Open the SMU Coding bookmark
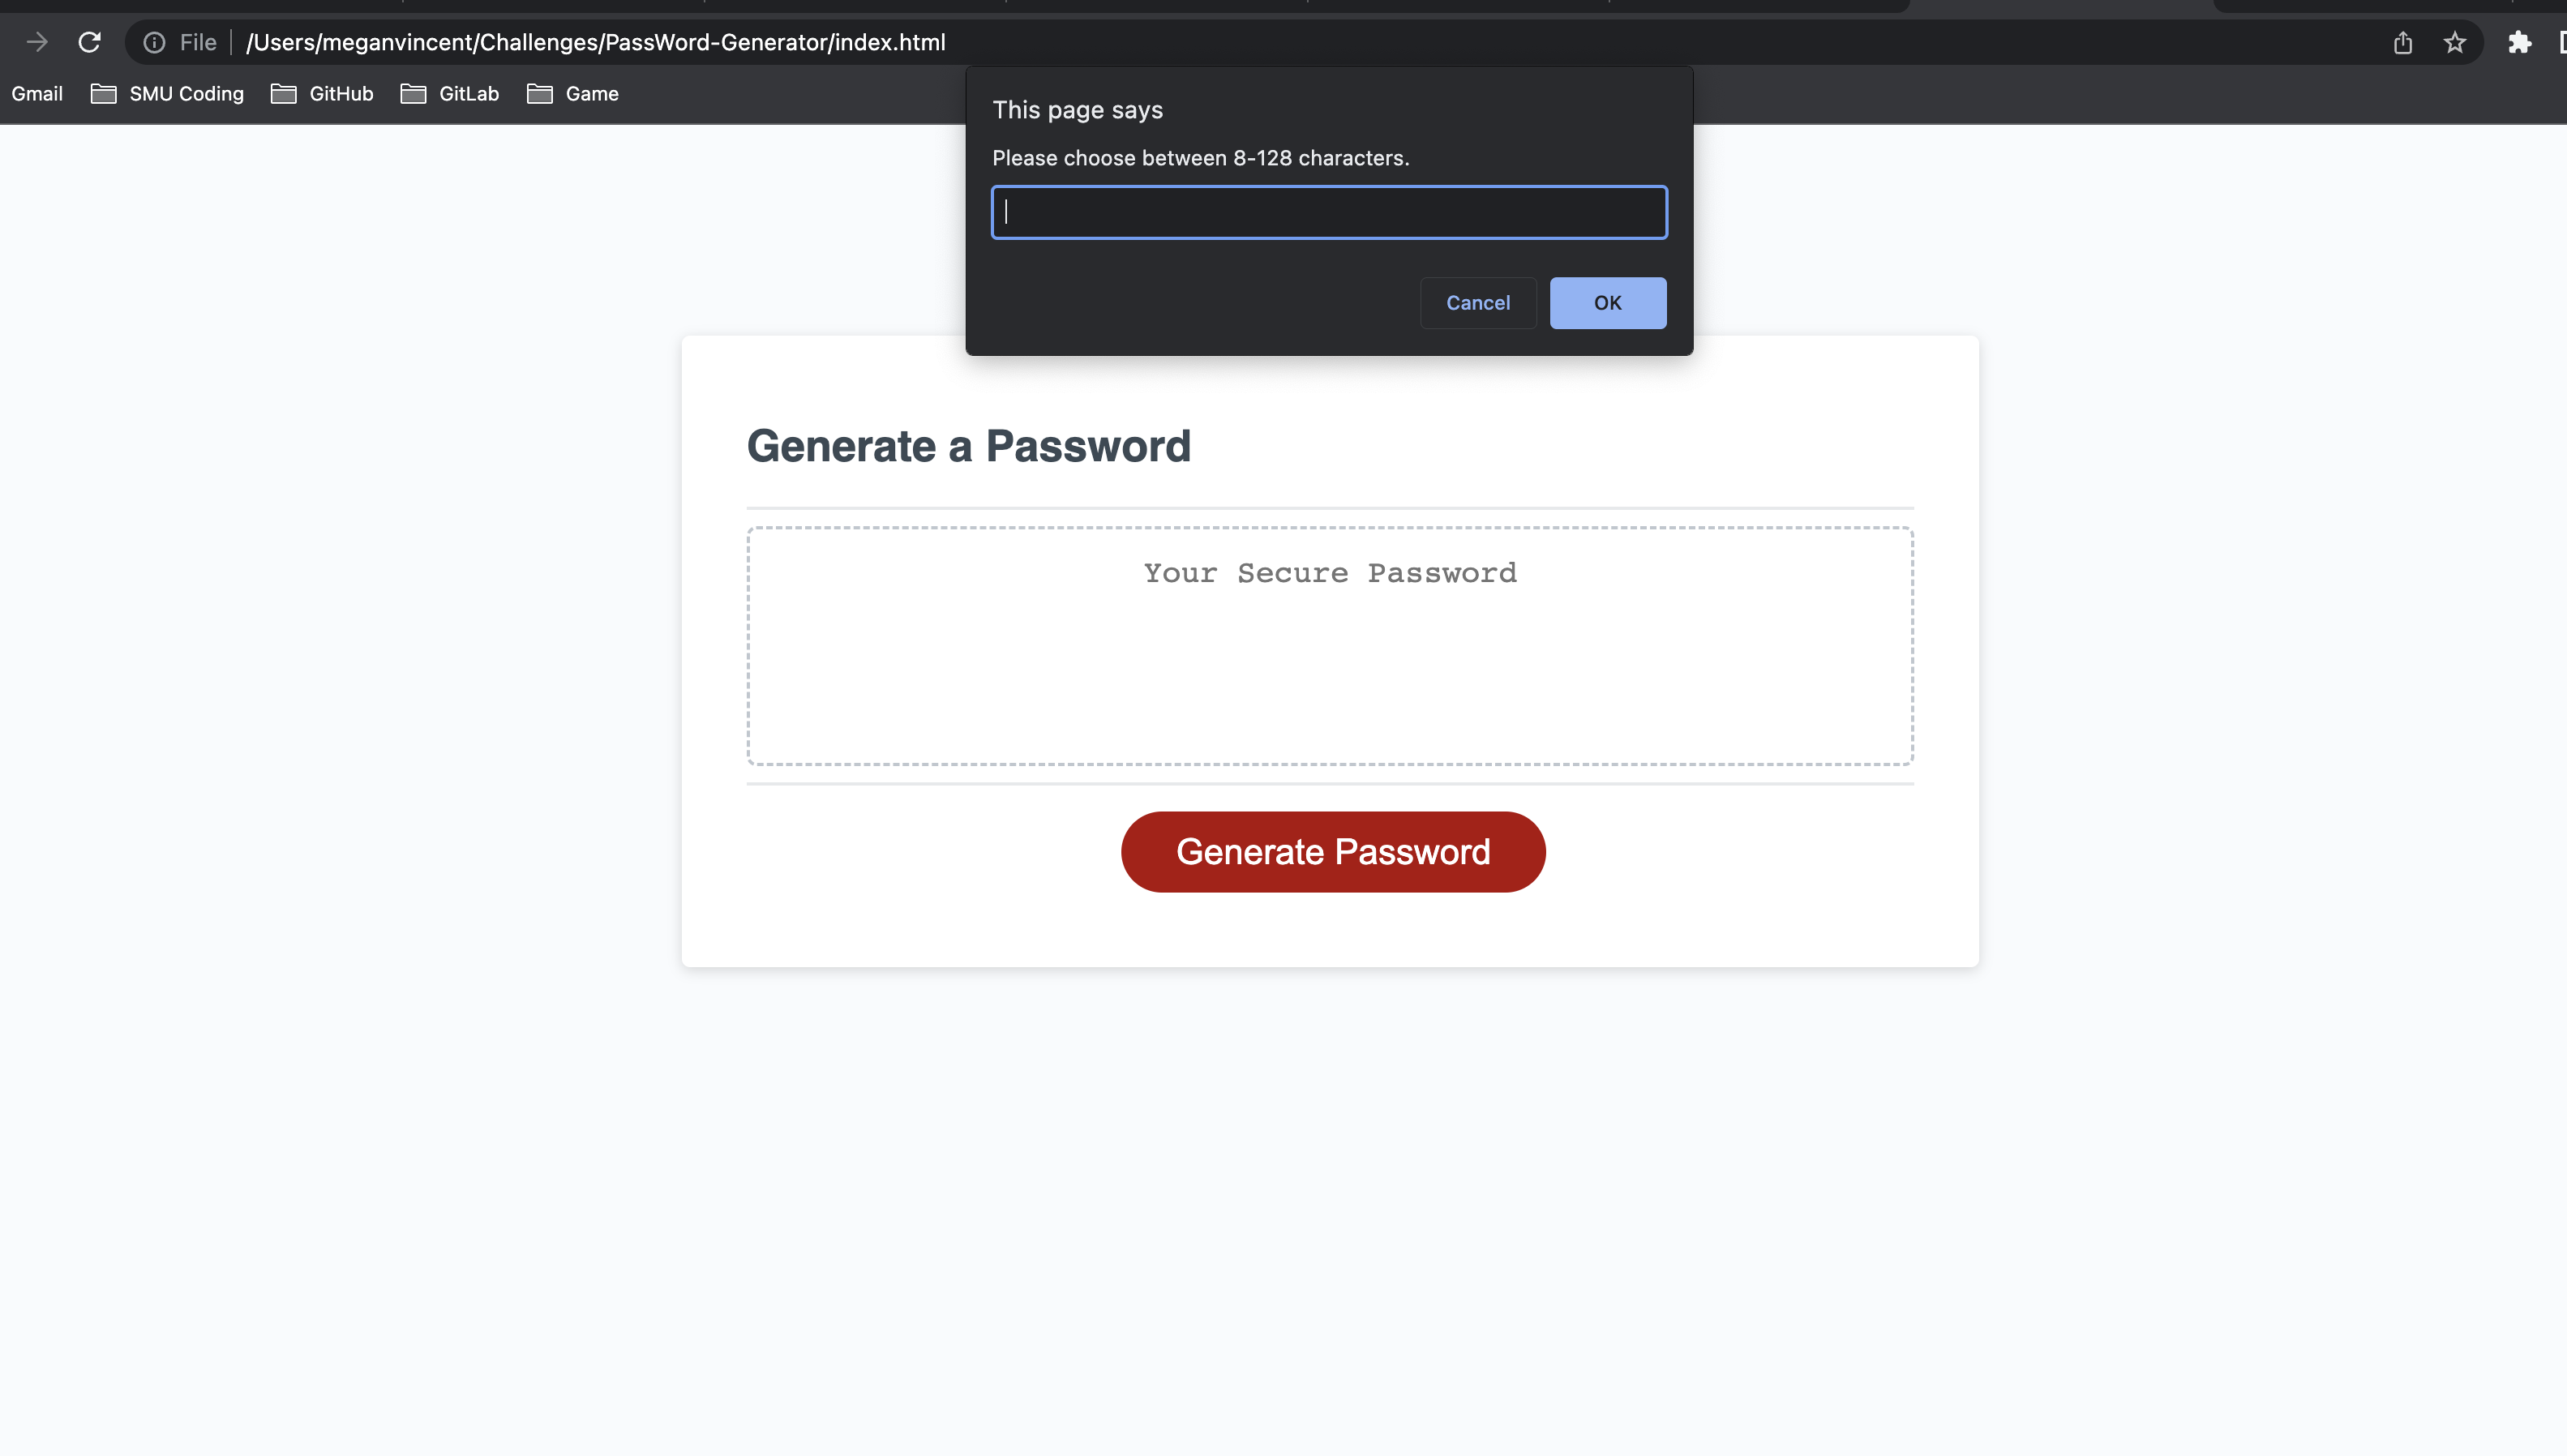Image resolution: width=2567 pixels, height=1456 pixels. coord(186,93)
